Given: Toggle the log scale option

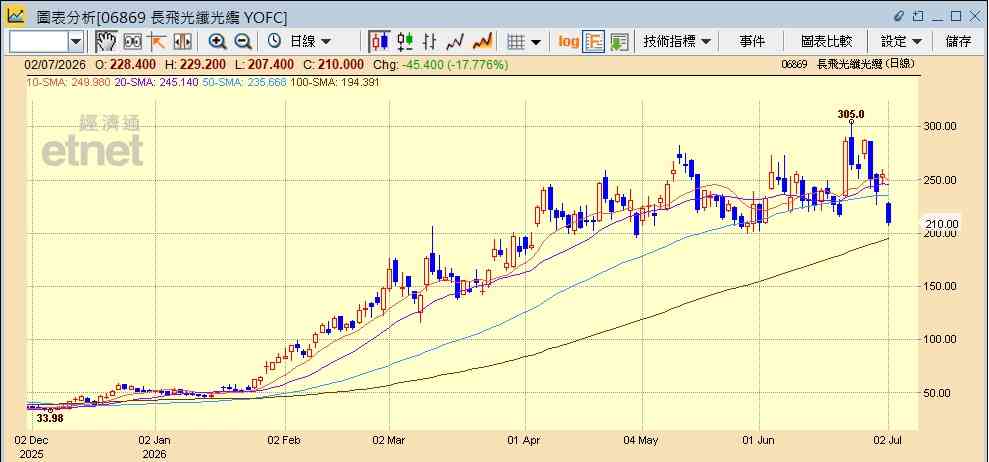Looking at the screenshot, I should pos(568,42).
